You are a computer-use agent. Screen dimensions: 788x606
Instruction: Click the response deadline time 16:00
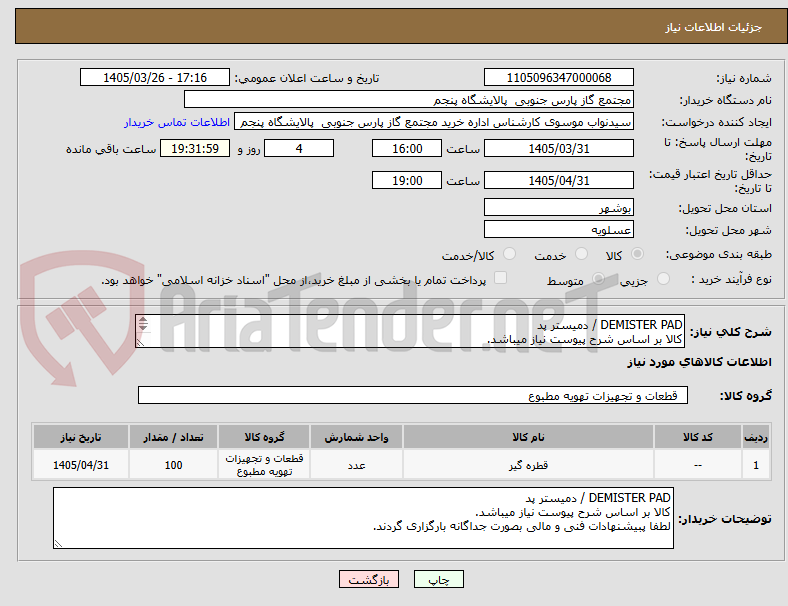coord(407,148)
